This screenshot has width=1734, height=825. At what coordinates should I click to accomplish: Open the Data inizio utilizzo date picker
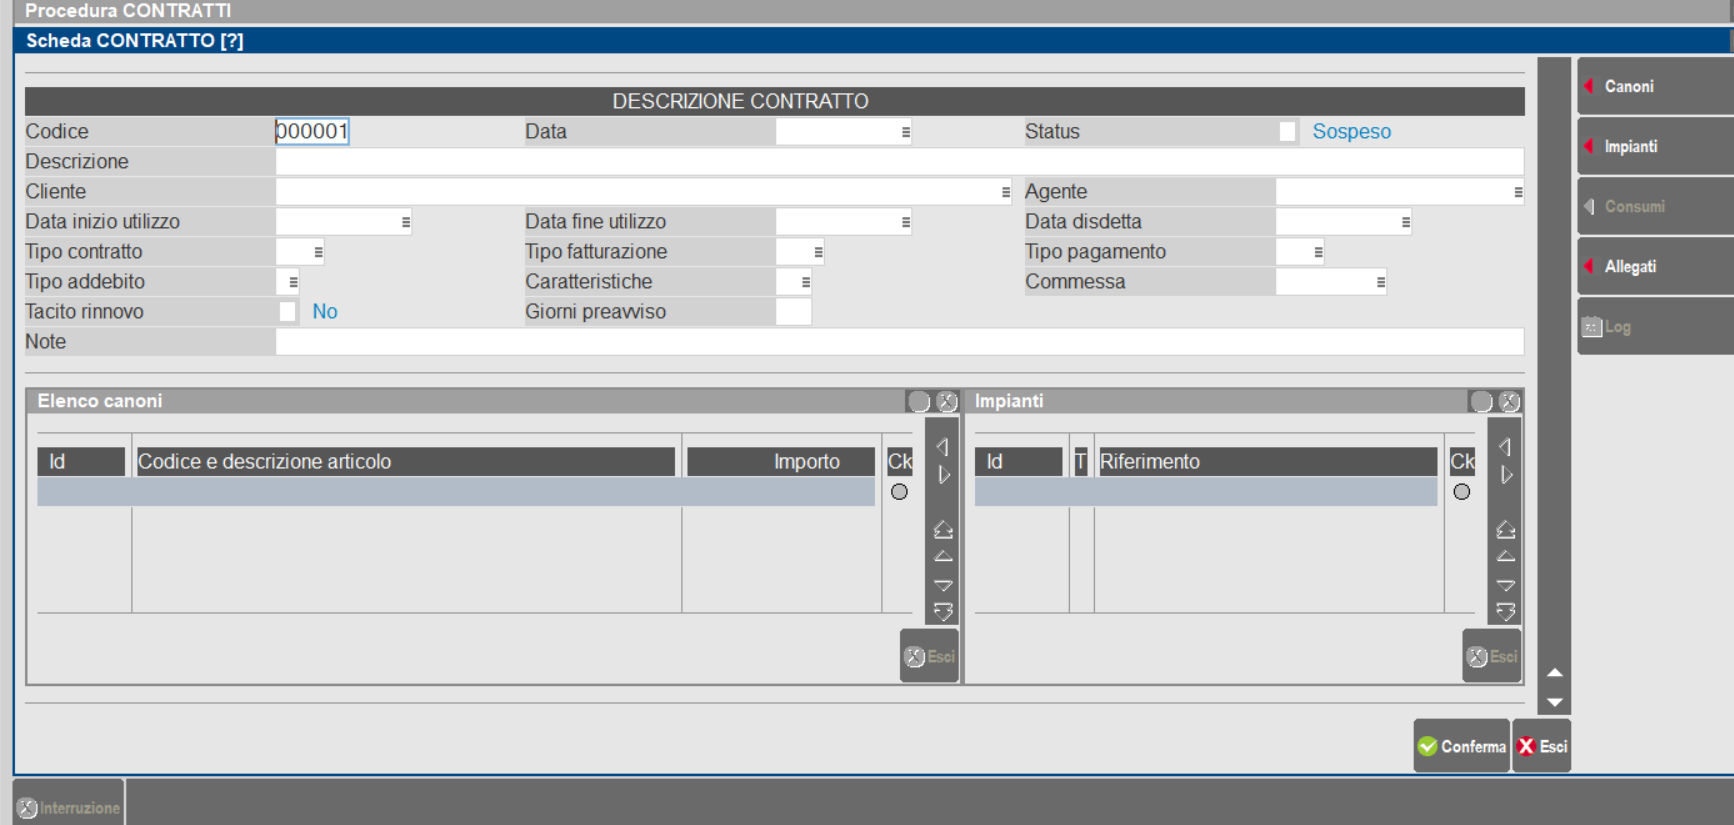pyautogui.click(x=405, y=222)
